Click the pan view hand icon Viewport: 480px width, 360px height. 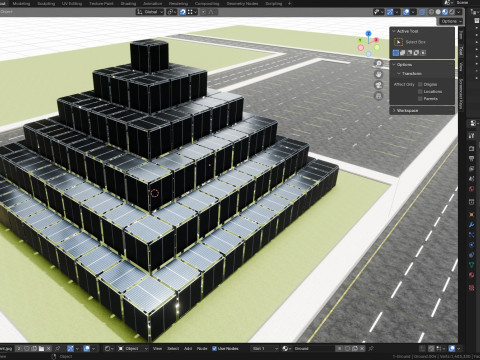click(379, 74)
